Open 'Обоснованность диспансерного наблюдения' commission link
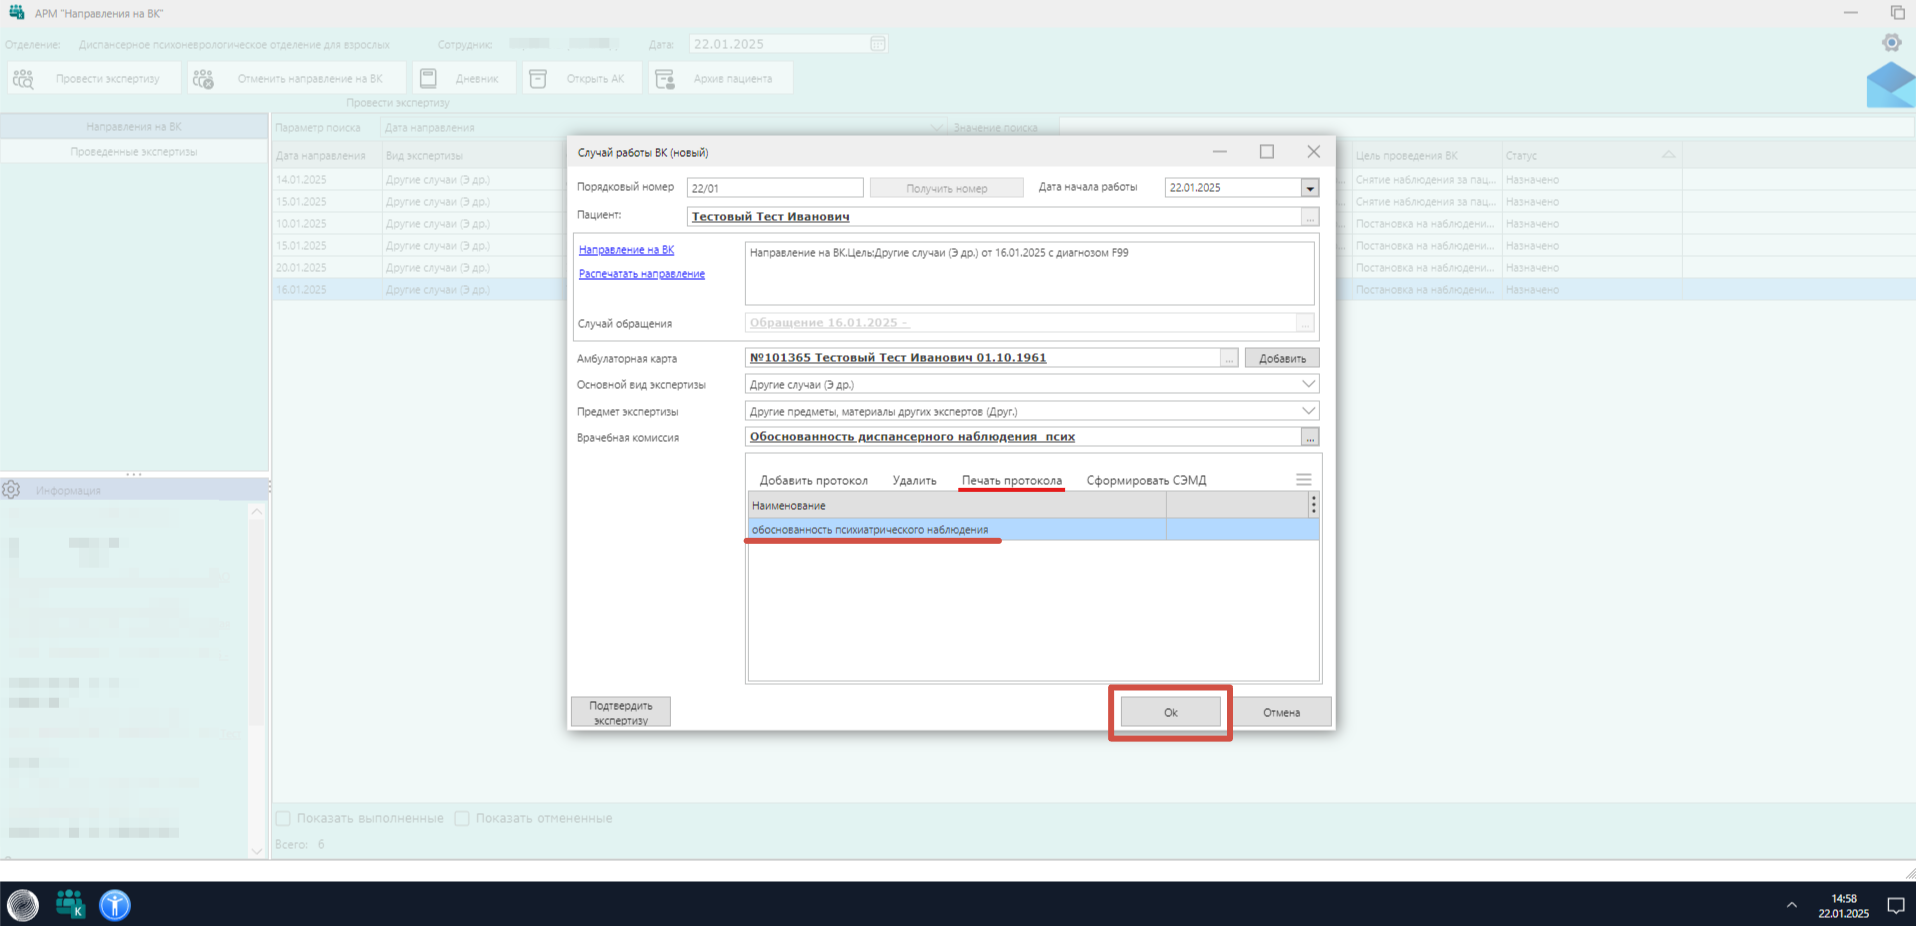Viewport: 1916px width, 926px height. click(912, 437)
